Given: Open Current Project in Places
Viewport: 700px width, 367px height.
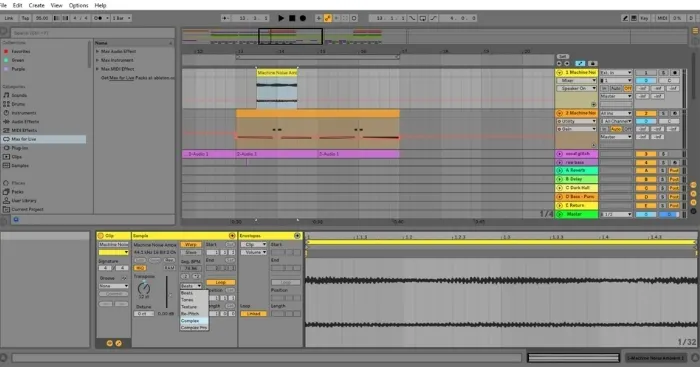Looking at the screenshot, I should [x=27, y=209].
